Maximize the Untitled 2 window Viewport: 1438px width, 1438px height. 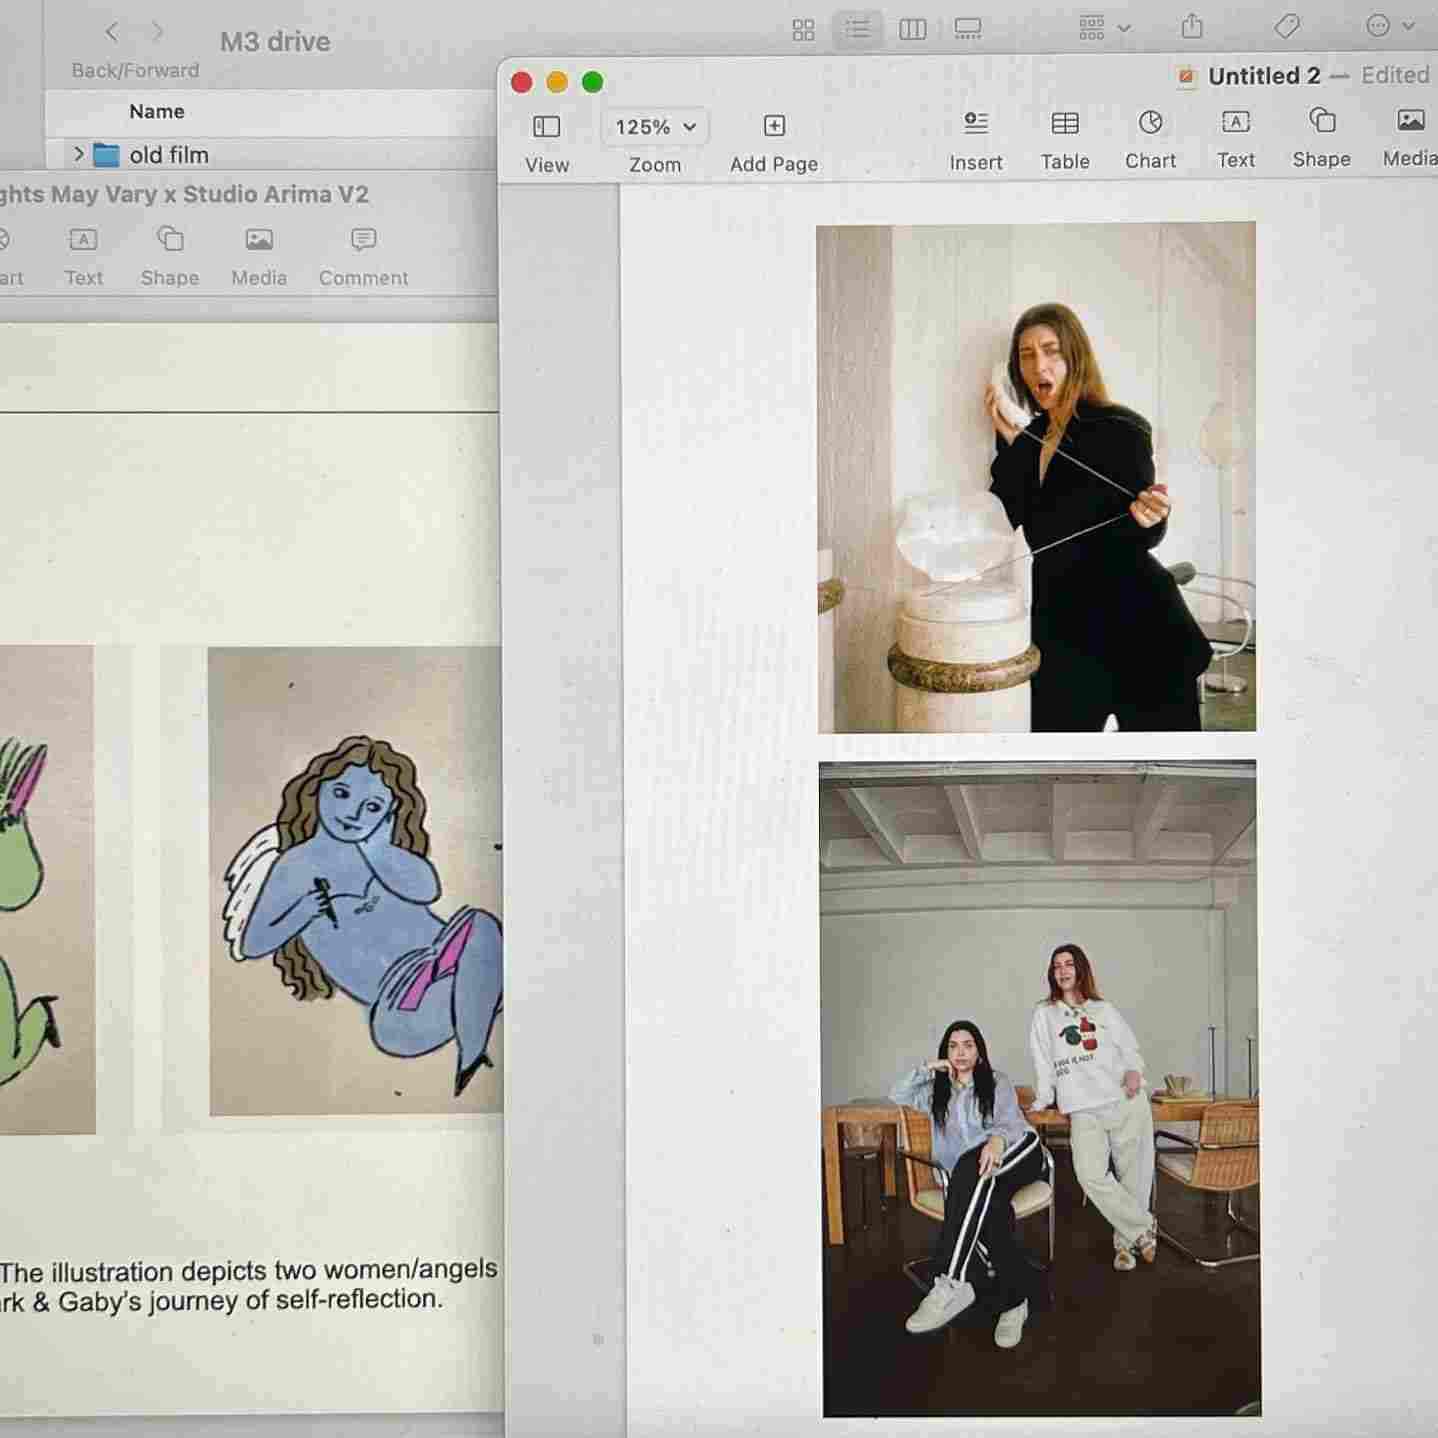pos(593,82)
